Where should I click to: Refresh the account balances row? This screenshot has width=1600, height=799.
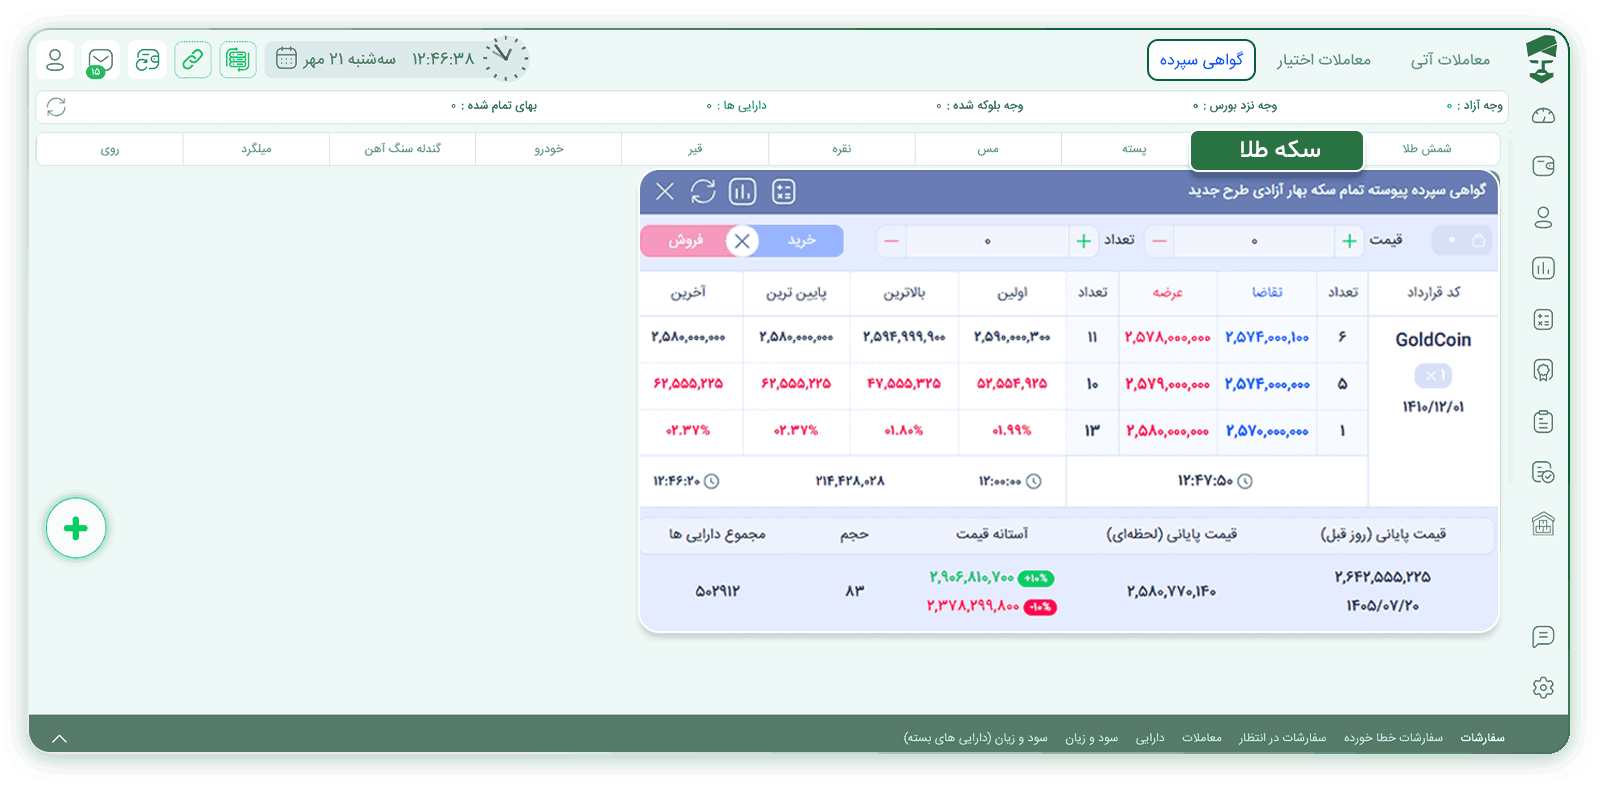click(x=56, y=106)
